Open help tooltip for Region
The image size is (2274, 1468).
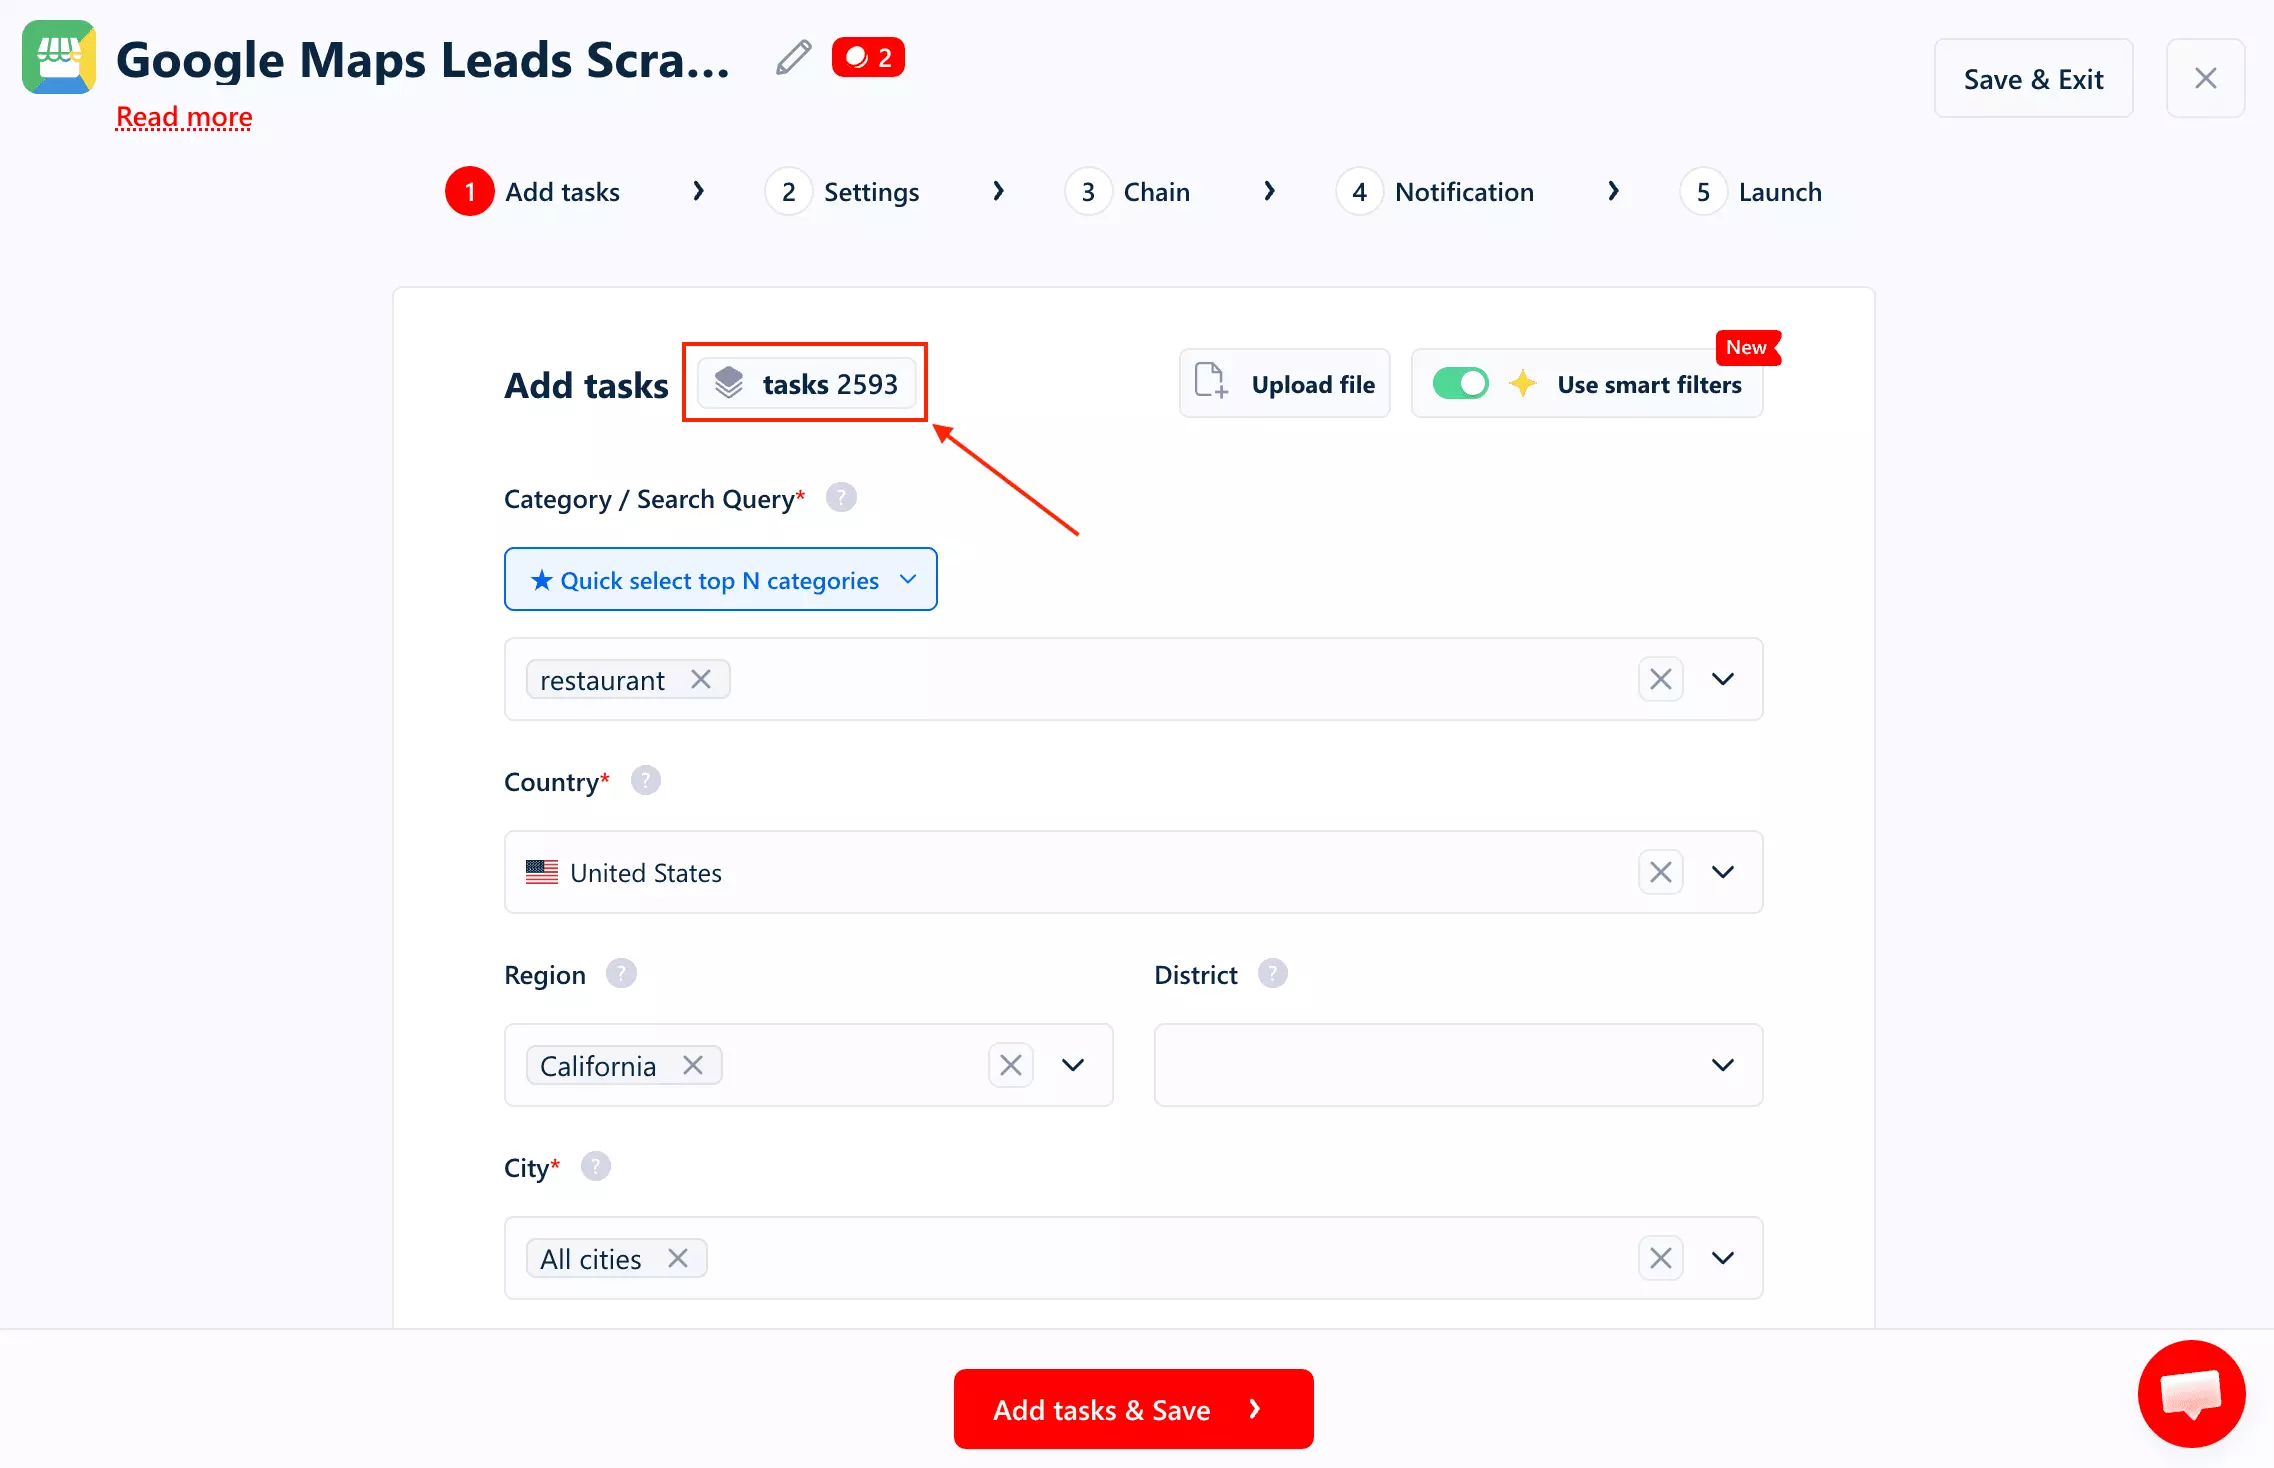tap(621, 974)
